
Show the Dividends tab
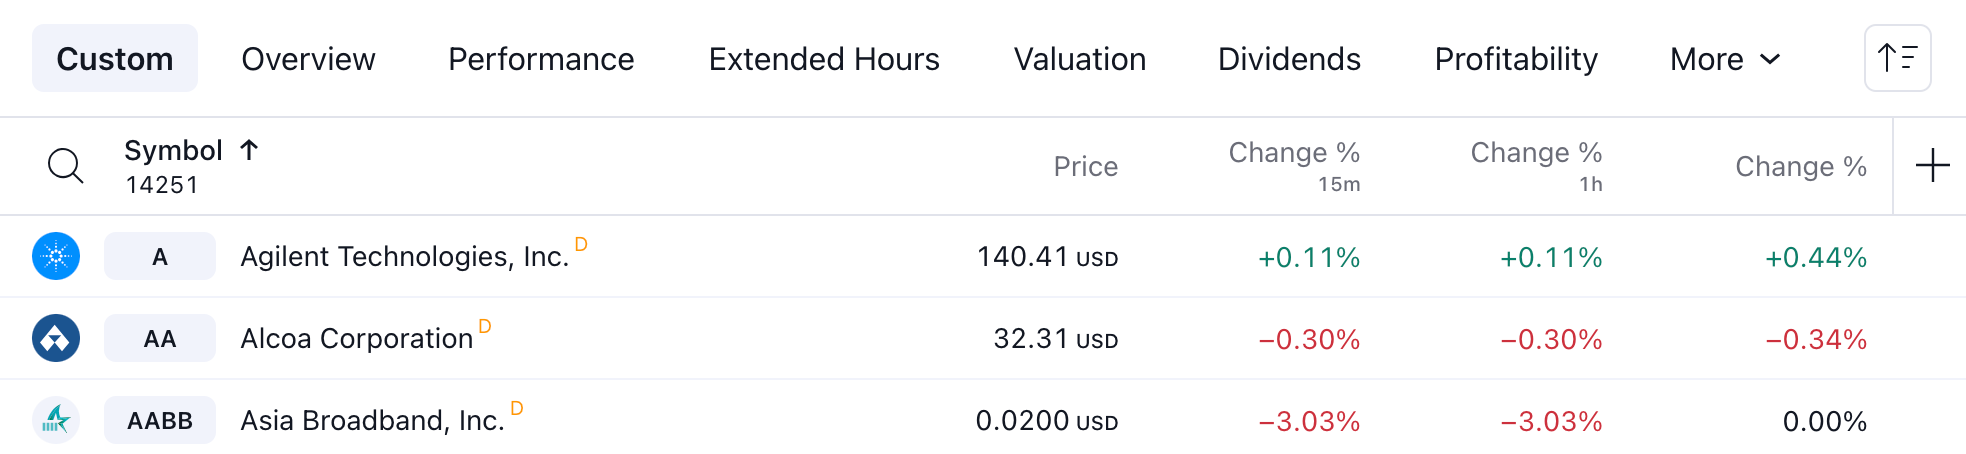1289,59
